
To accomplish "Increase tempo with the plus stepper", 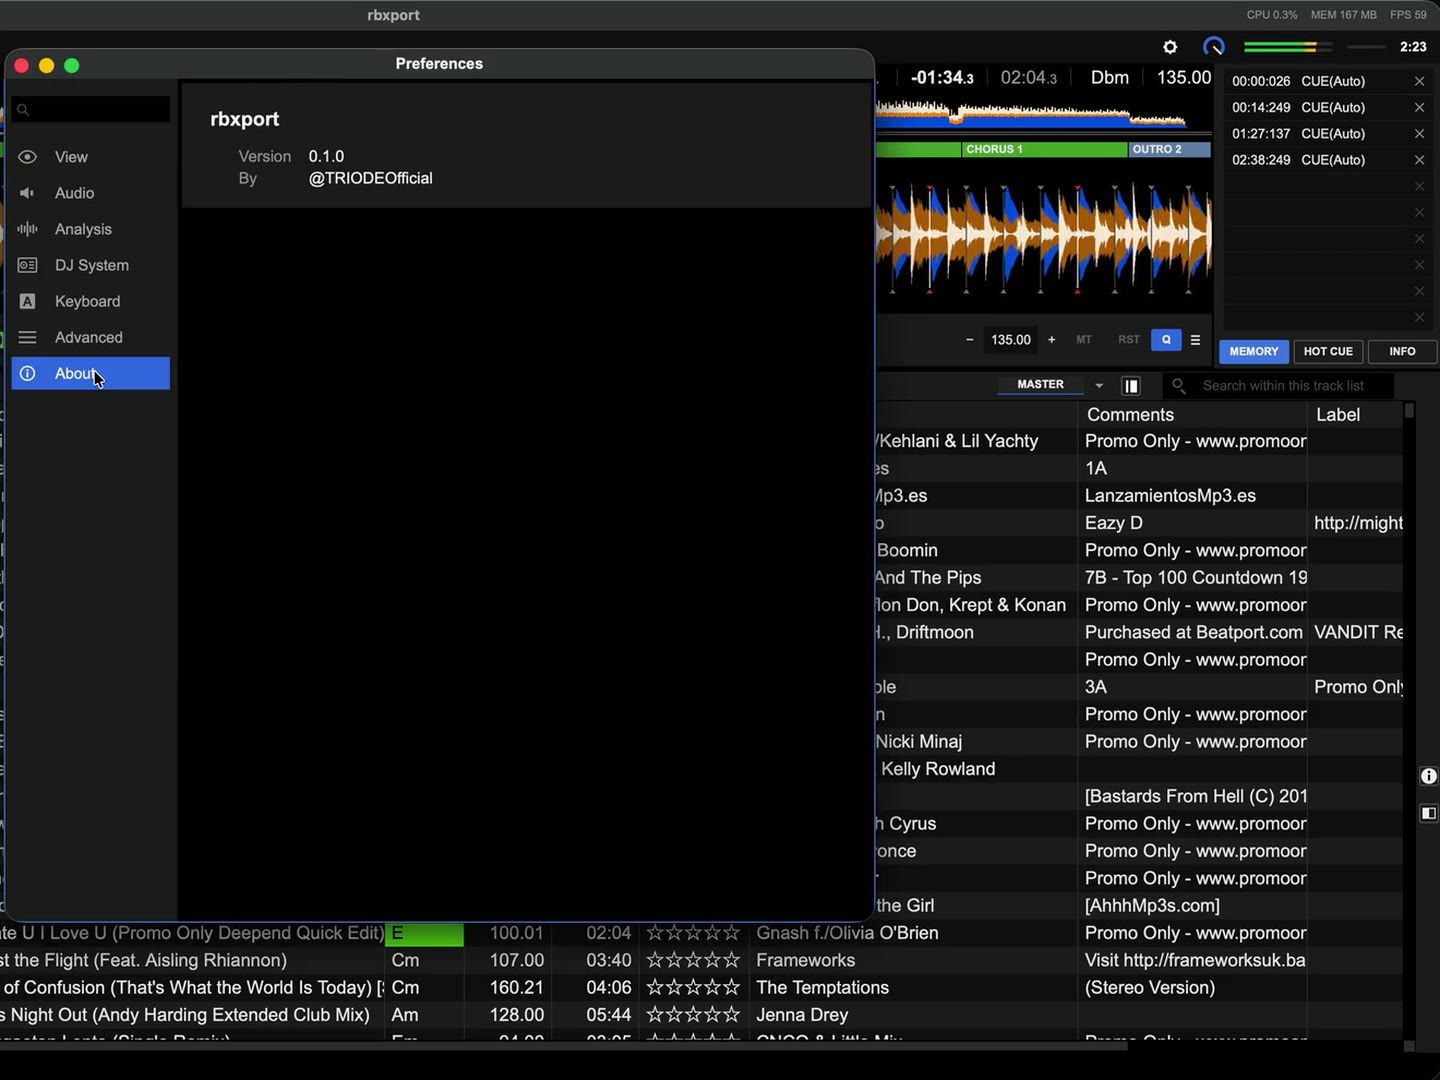I will [x=1051, y=340].
